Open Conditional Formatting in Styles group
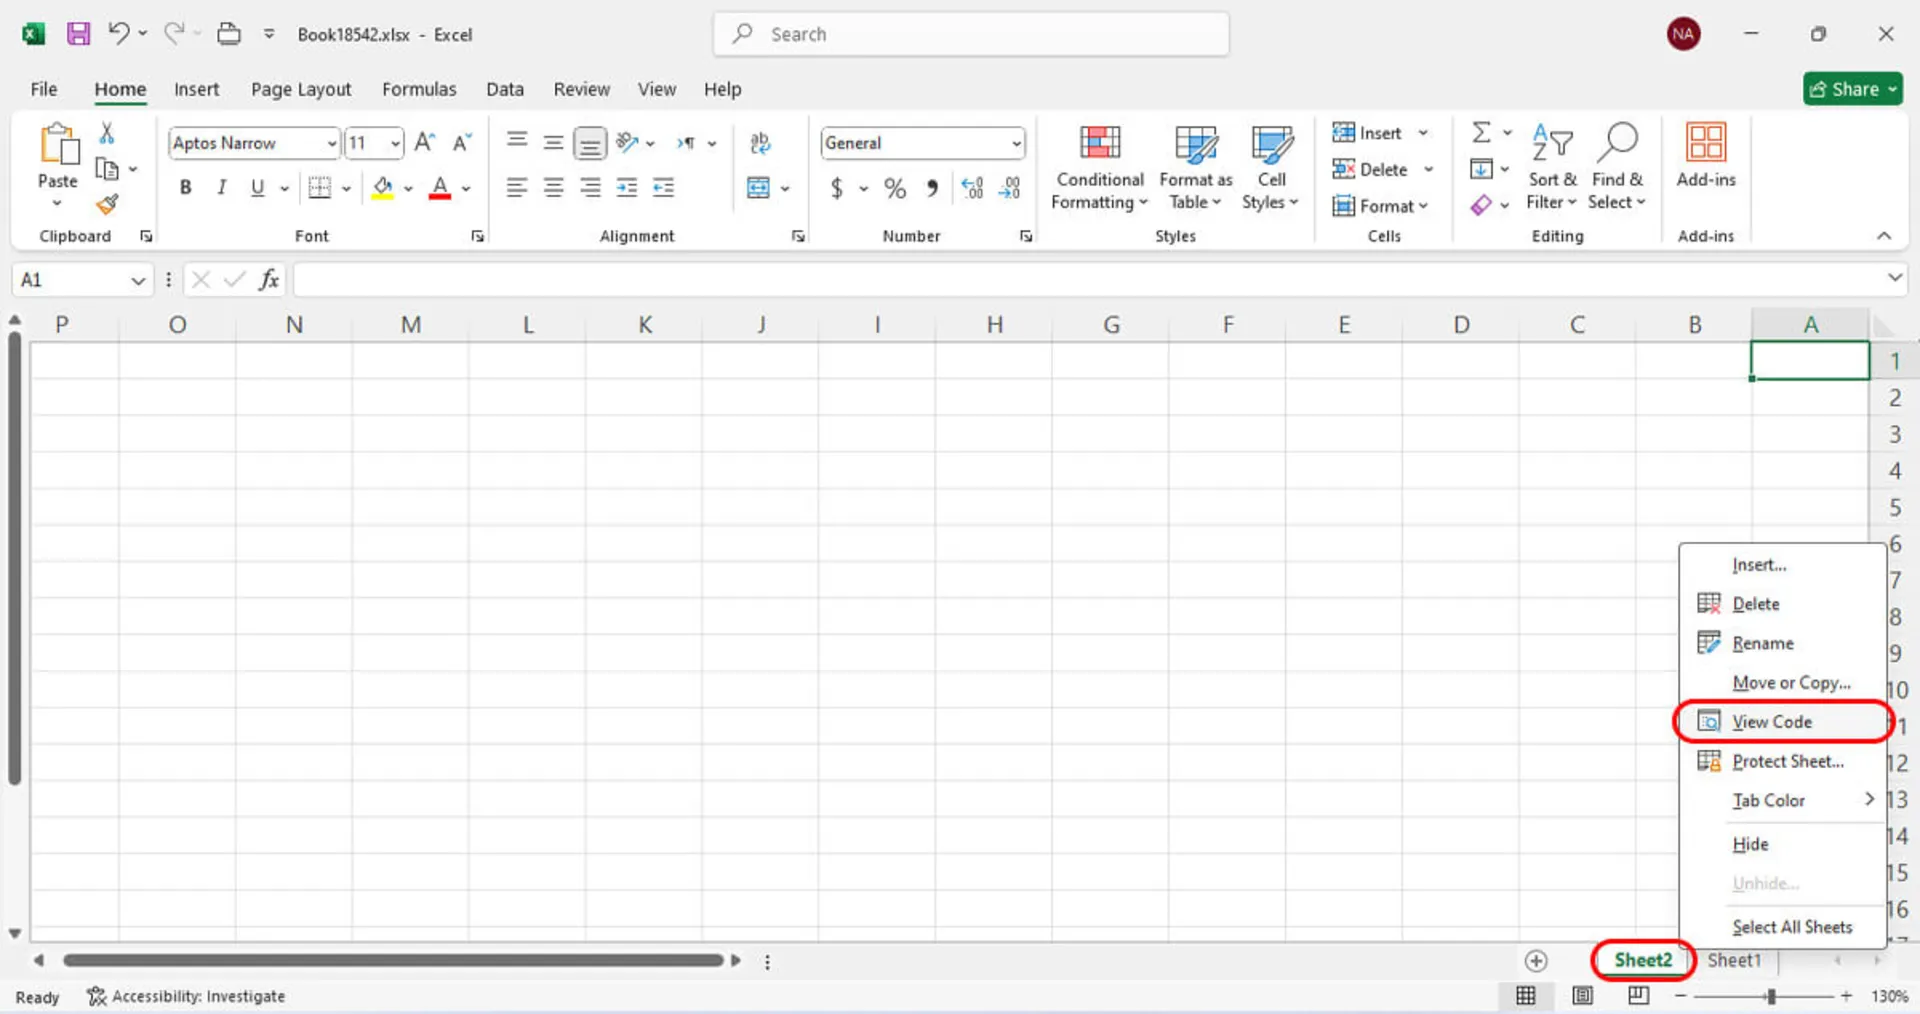1920x1014 pixels. tap(1099, 168)
